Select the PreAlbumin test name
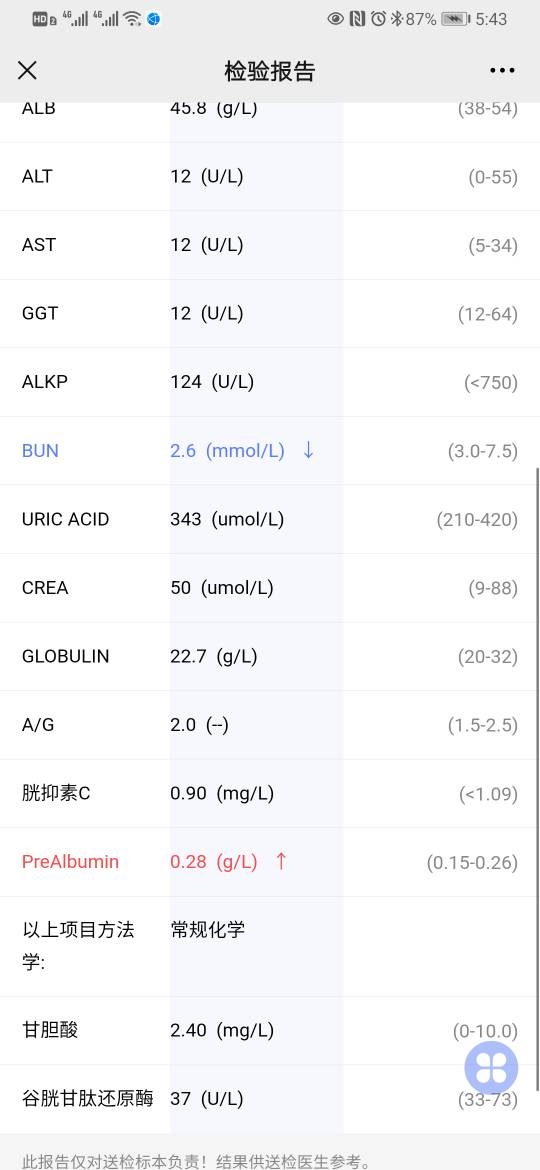This screenshot has width=540, height=1170. (70, 862)
